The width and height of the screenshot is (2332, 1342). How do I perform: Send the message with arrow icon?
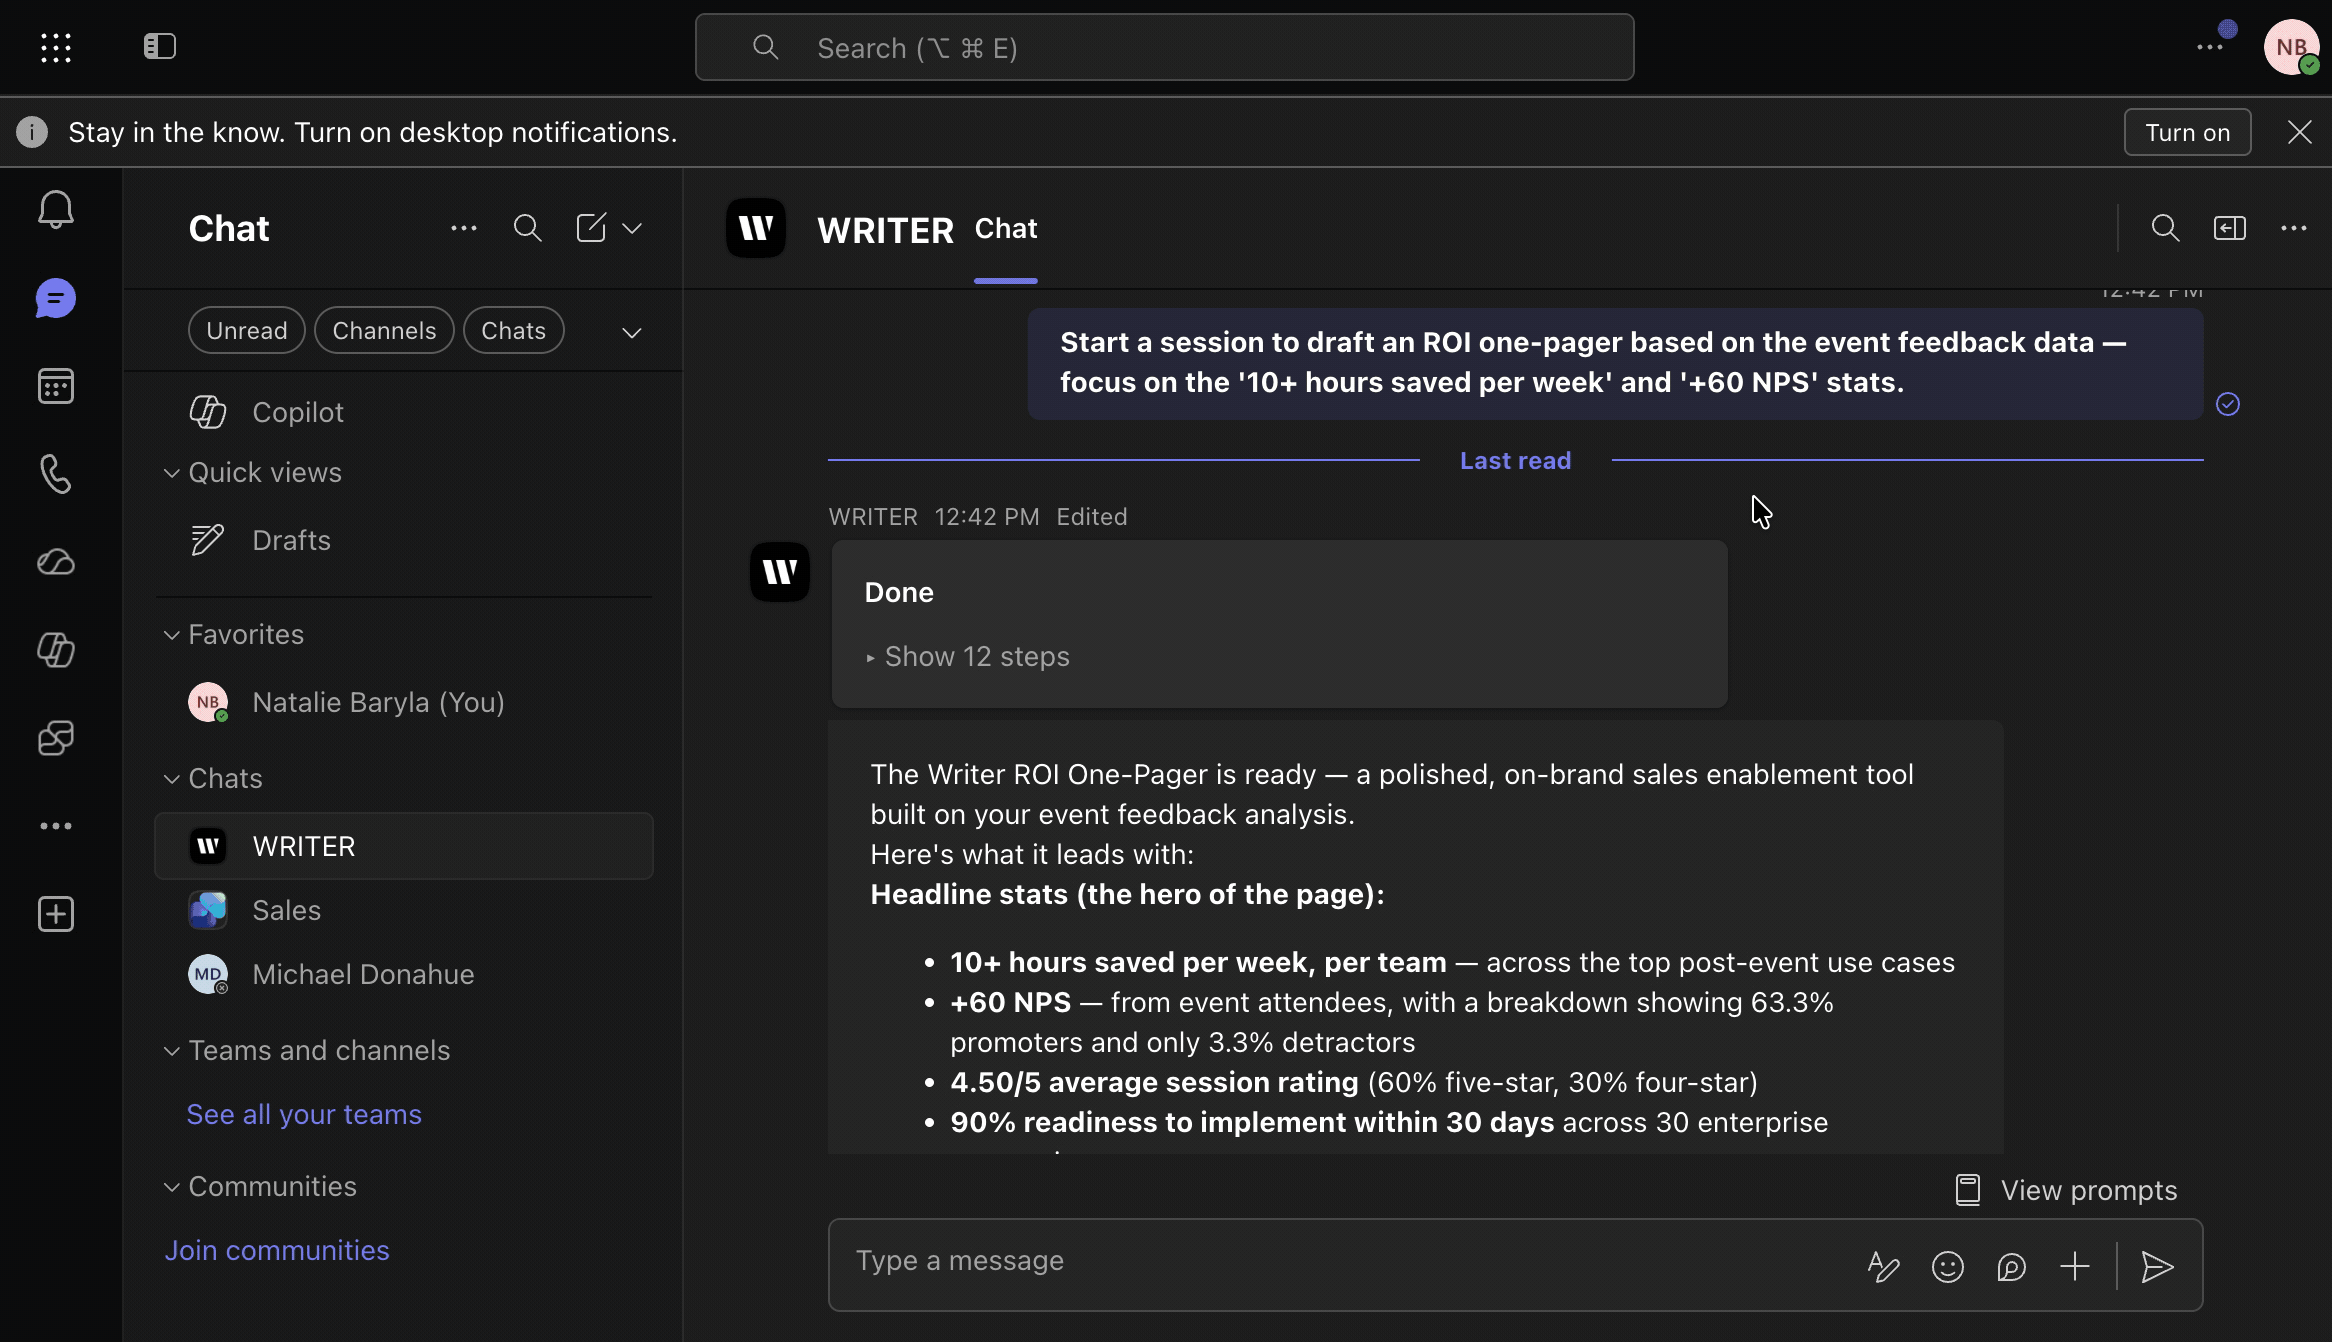pos(2157,1267)
